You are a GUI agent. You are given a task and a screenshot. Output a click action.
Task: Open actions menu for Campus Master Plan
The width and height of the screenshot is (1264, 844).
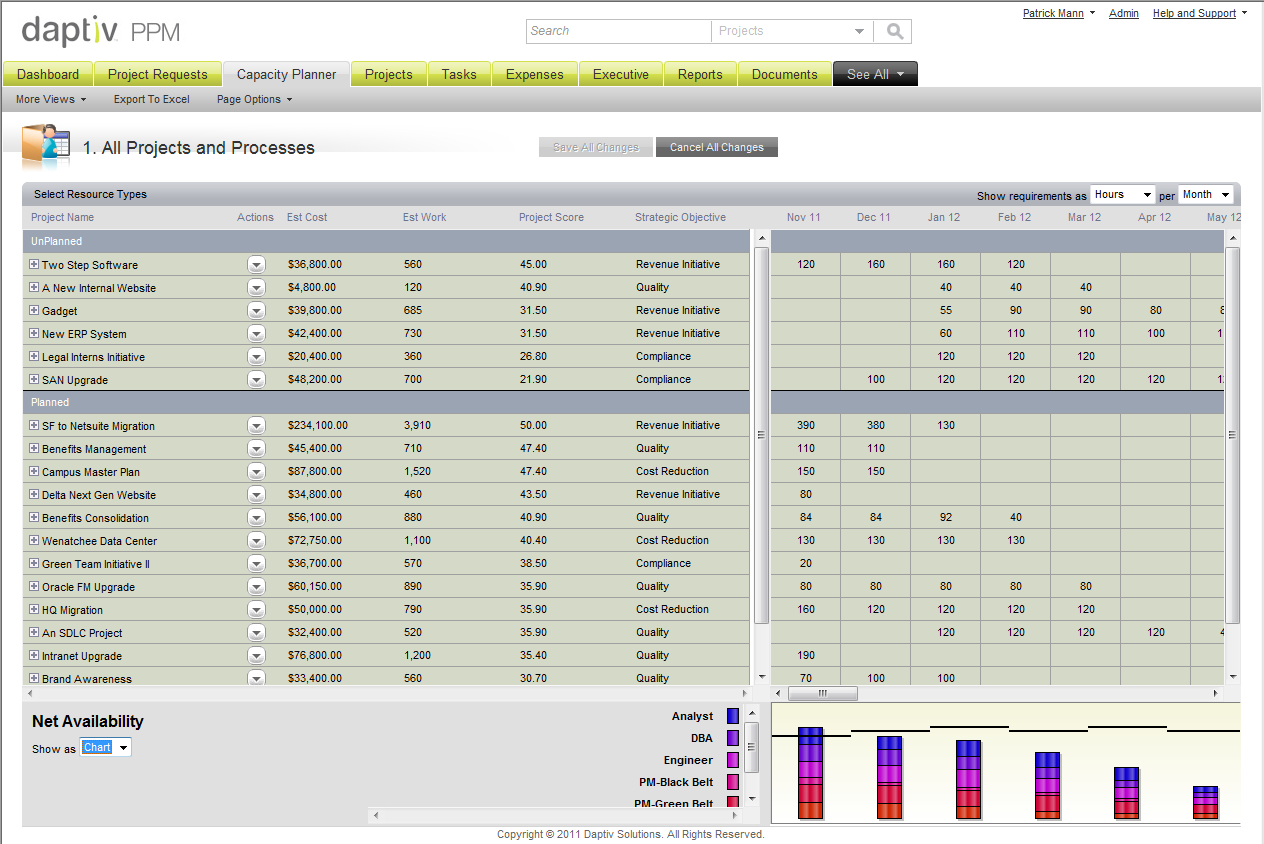click(x=257, y=472)
